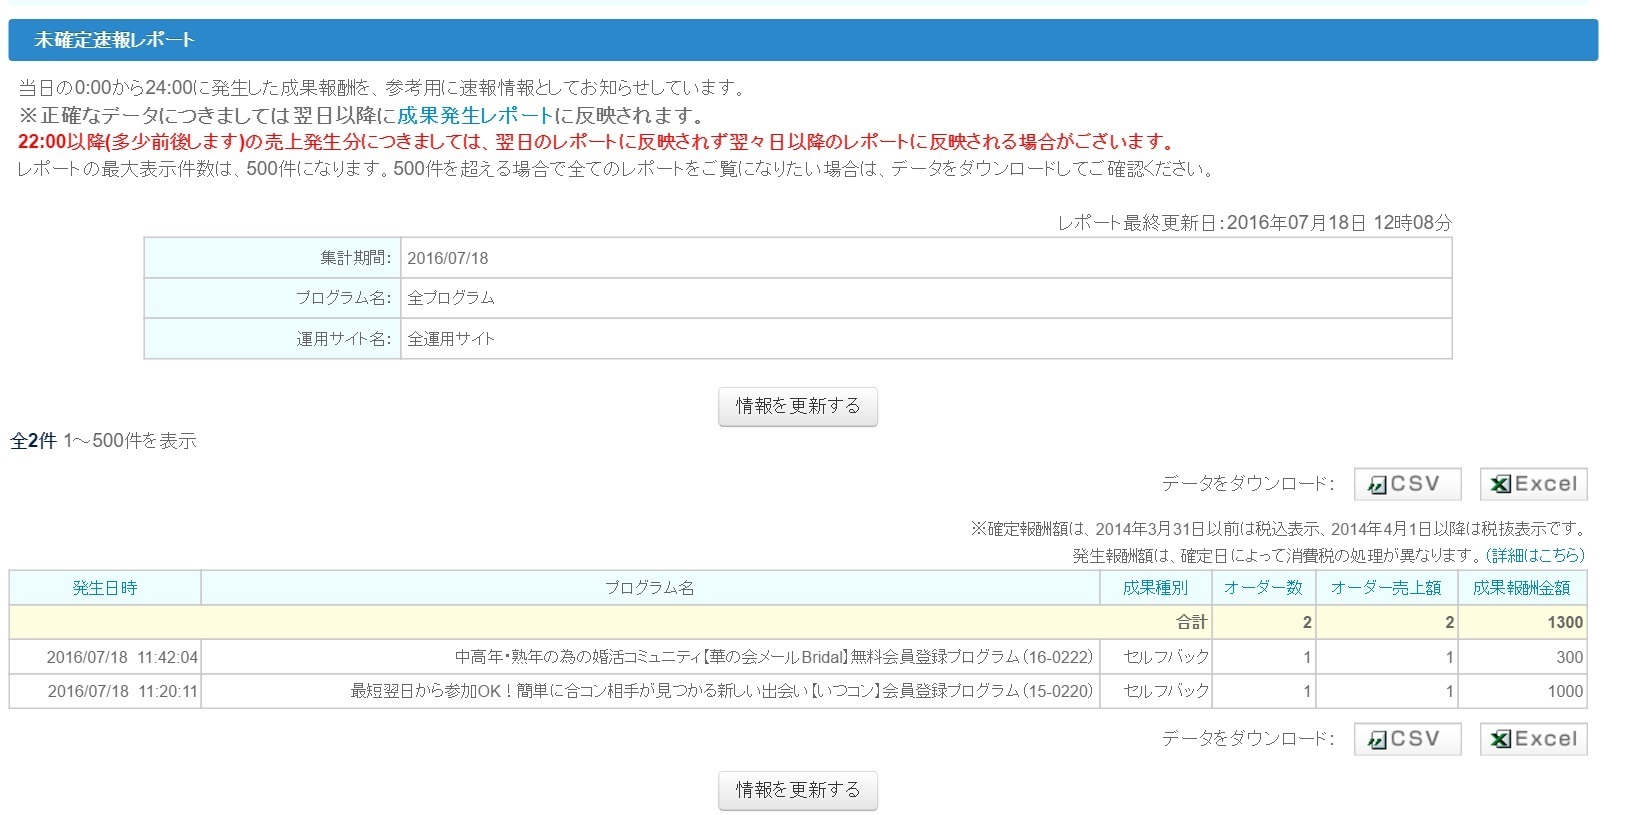The image size is (1625, 815).
Task: Sort by 成果種別 column header
Action: coord(1155,588)
